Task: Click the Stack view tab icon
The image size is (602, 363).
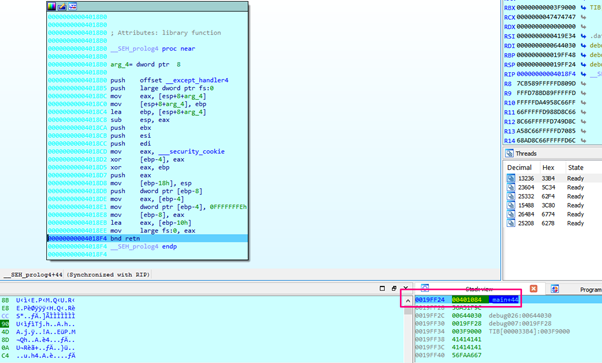Action: pos(425,288)
